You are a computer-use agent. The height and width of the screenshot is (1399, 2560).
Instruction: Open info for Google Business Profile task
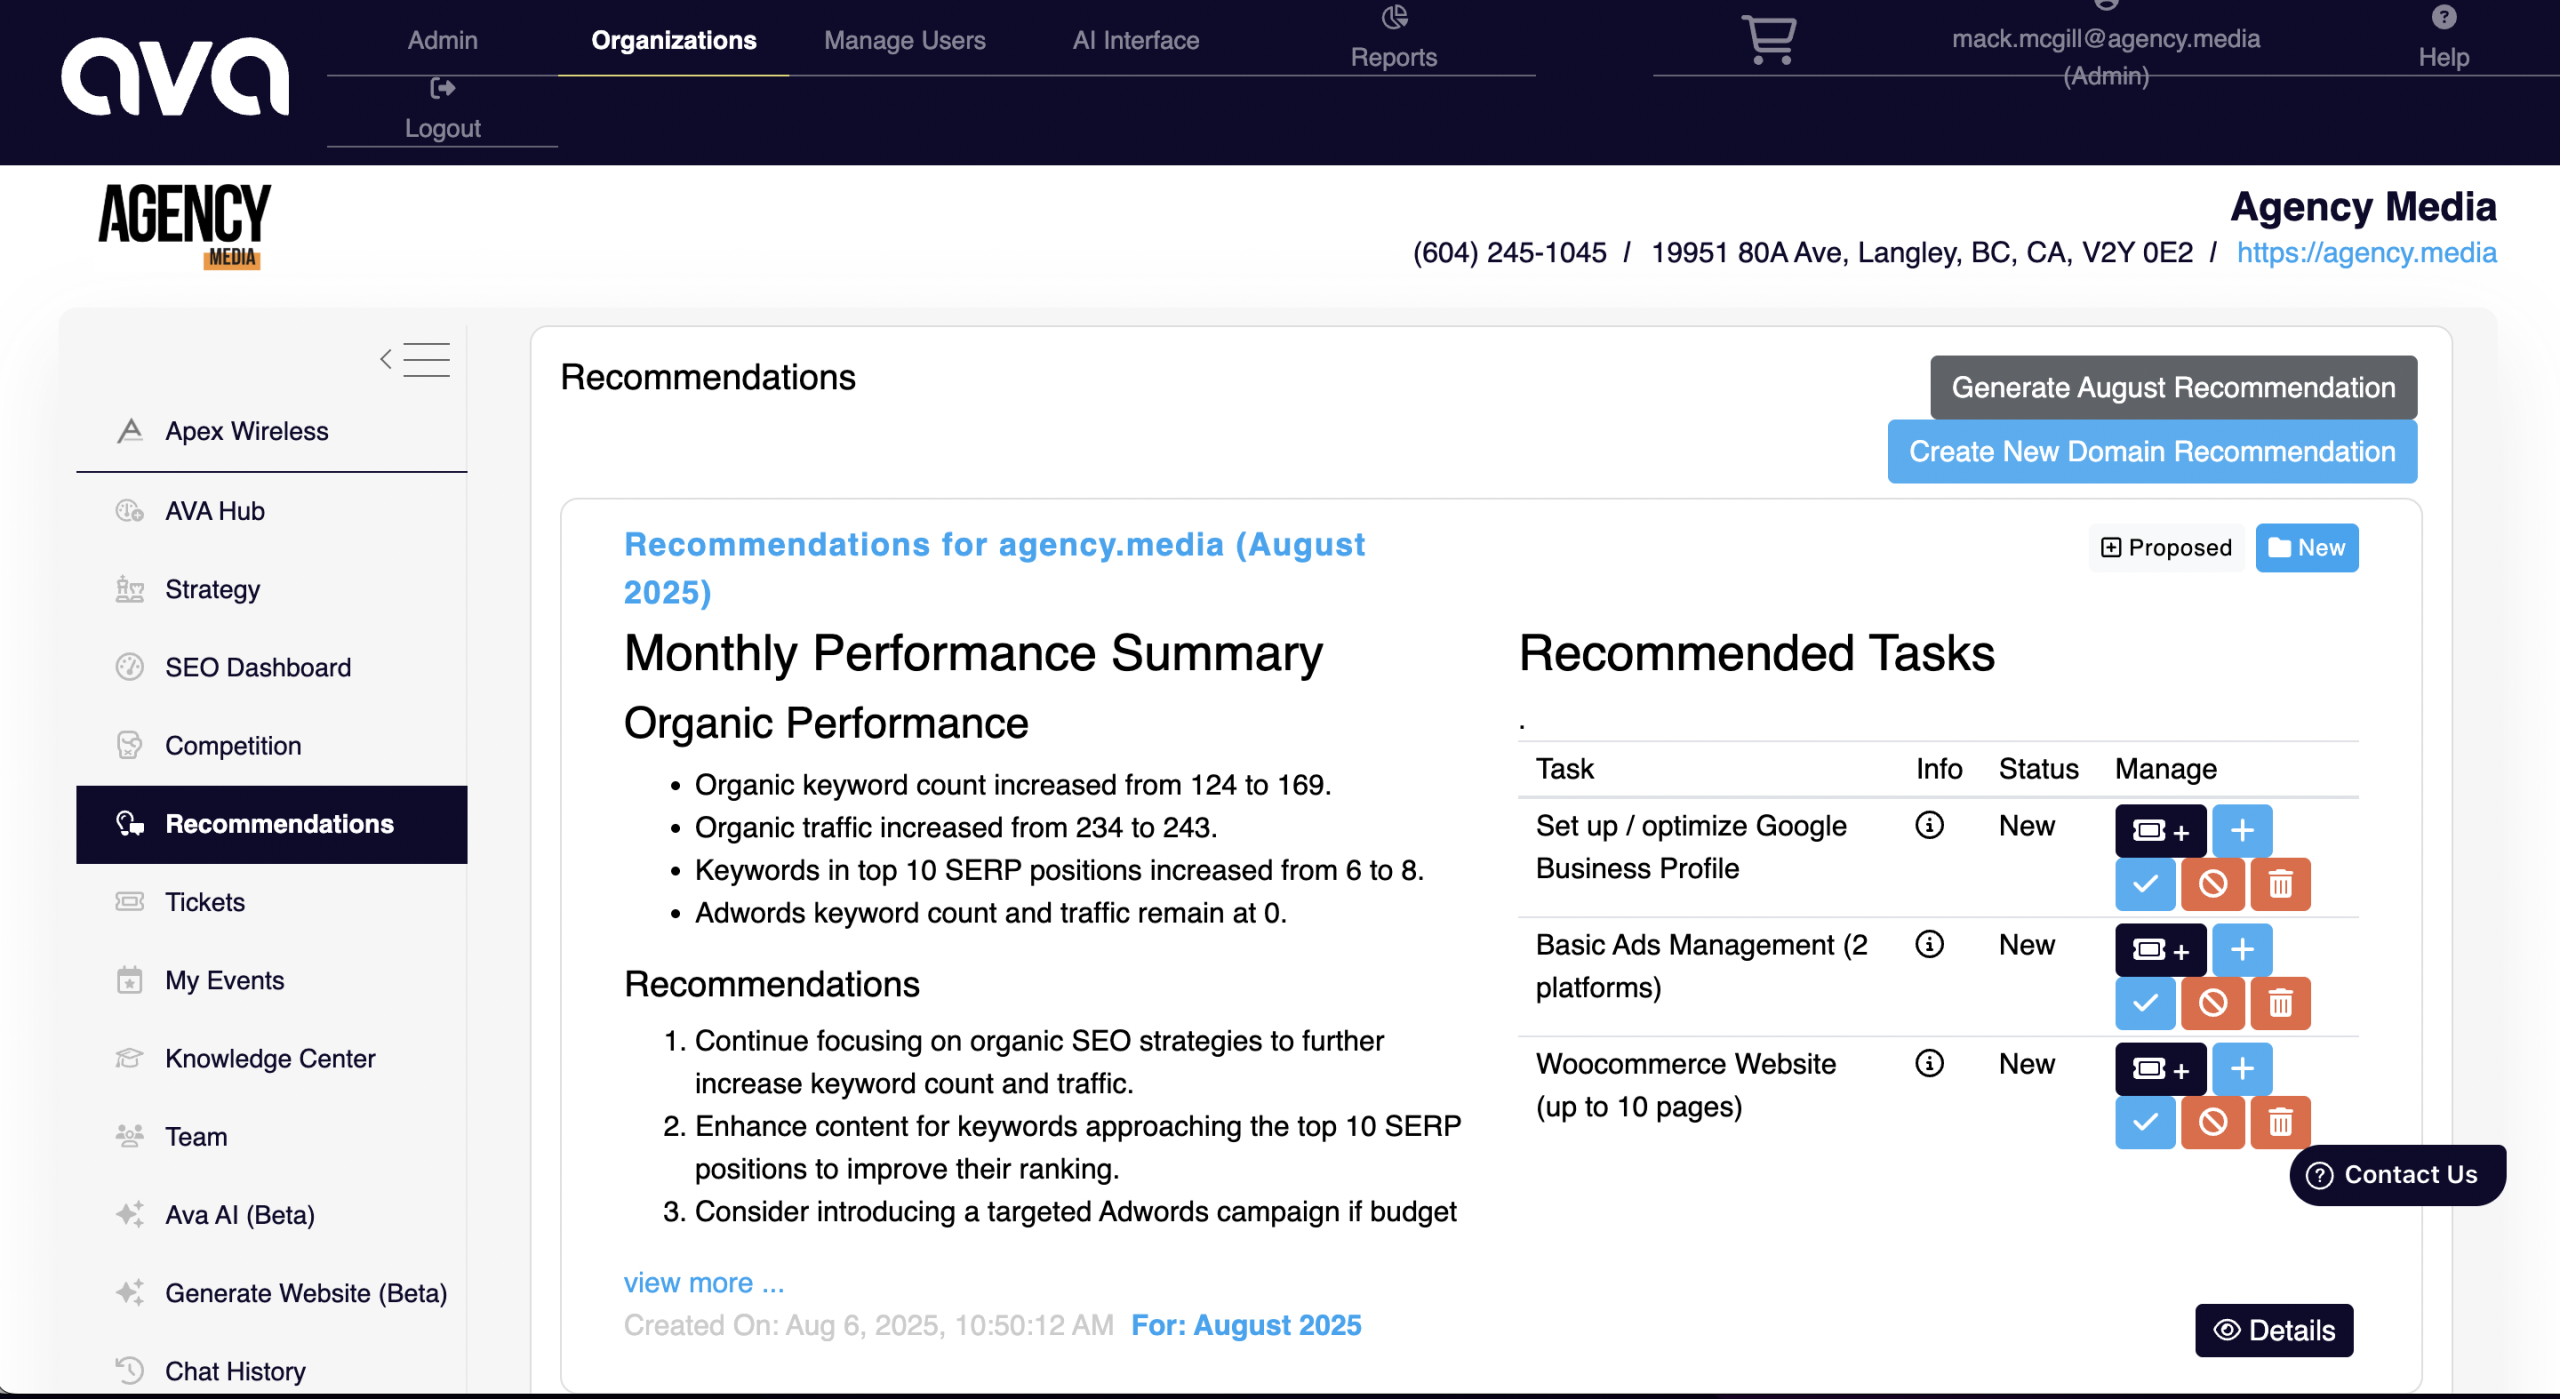[x=1929, y=825]
